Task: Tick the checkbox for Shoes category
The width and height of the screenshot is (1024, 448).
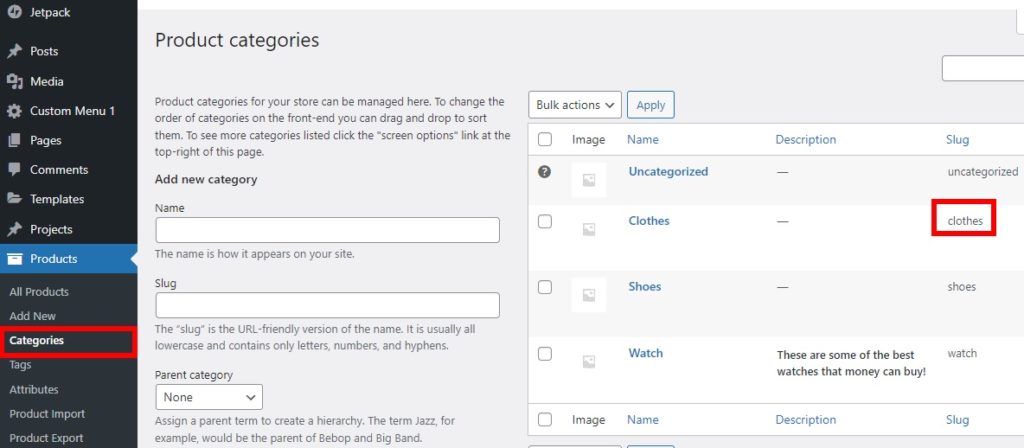Action: click(x=545, y=287)
